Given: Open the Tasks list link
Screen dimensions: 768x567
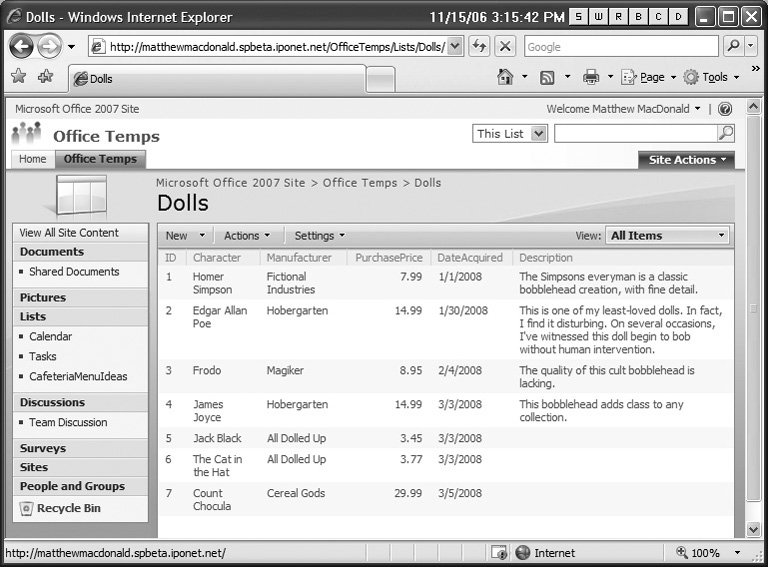Looking at the screenshot, I should point(43,356).
